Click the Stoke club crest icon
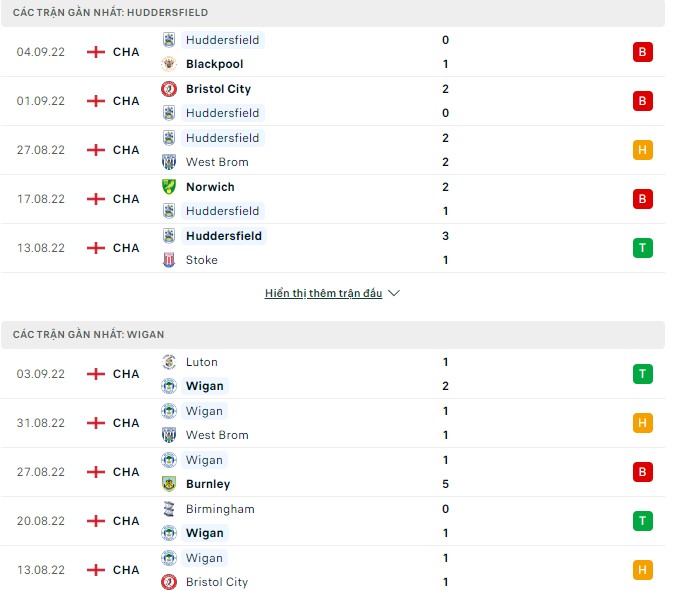This screenshot has height=591, width=675. (x=168, y=260)
